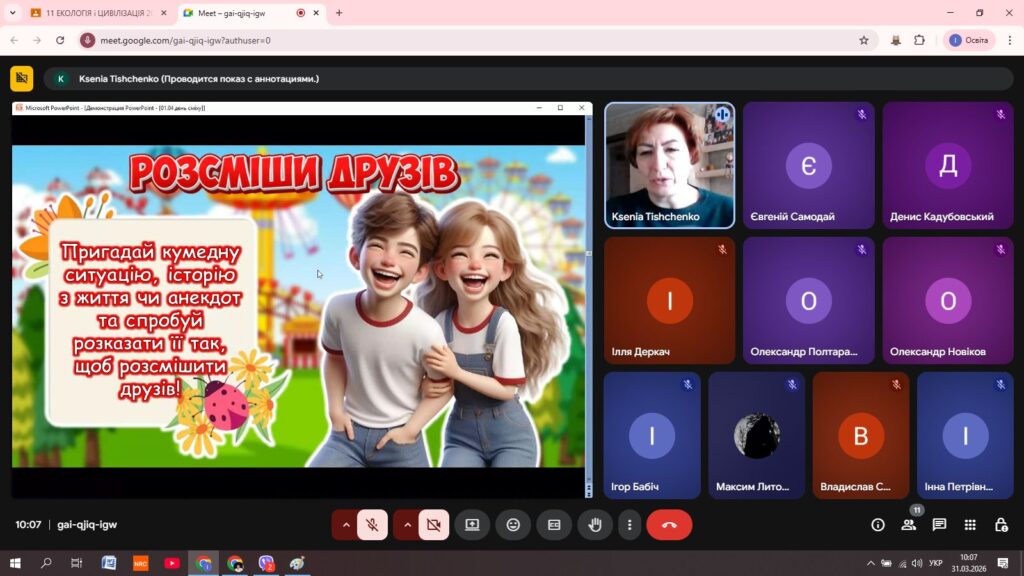Image resolution: width=1024 pixels, height=576 pixels.
Task: Toggle the camera on or off
Action: pos(433,524)
